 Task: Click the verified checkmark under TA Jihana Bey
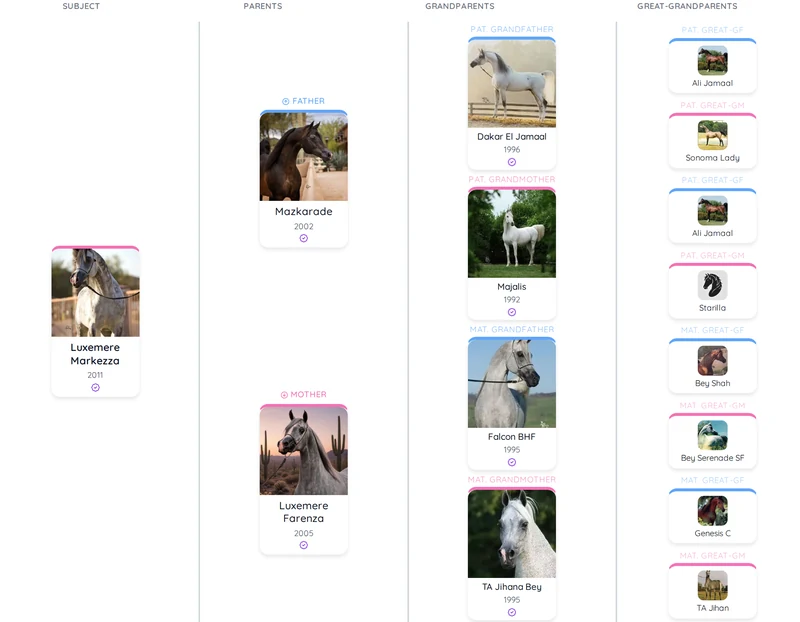512,612
